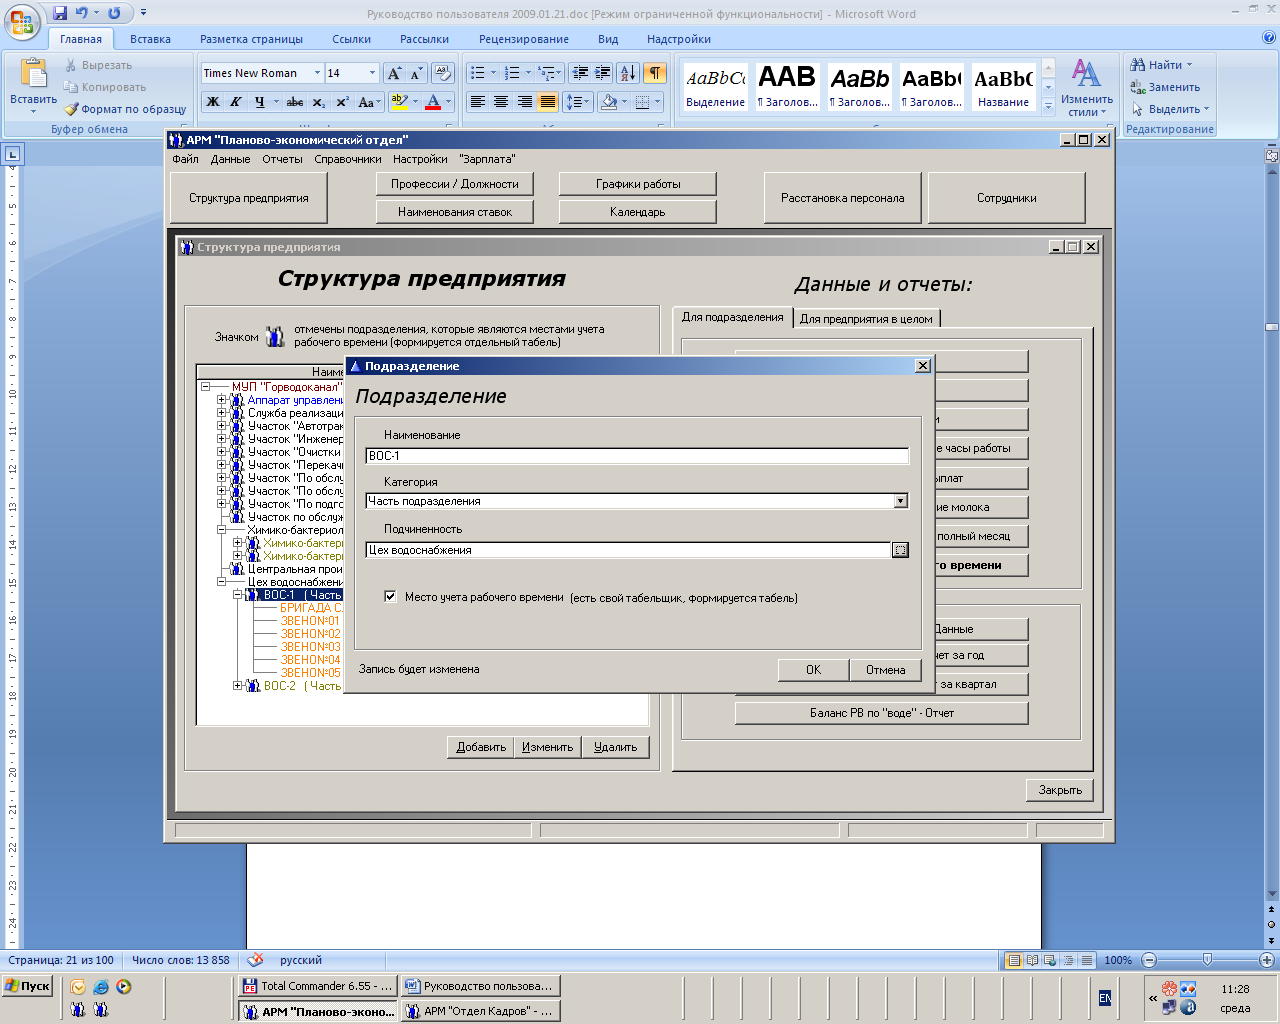Click the Удалить button

[615, 747]
